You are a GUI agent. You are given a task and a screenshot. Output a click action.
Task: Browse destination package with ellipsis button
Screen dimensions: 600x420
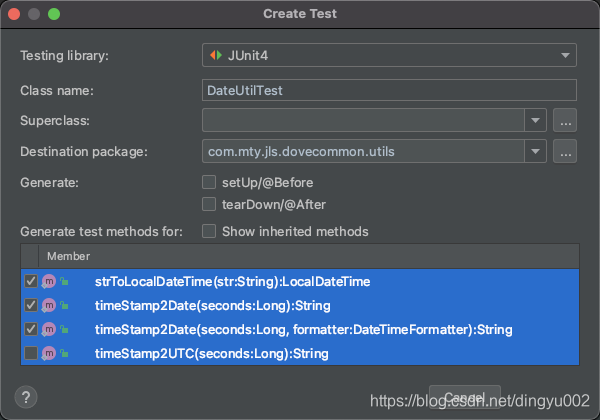(x=565, y=151)
